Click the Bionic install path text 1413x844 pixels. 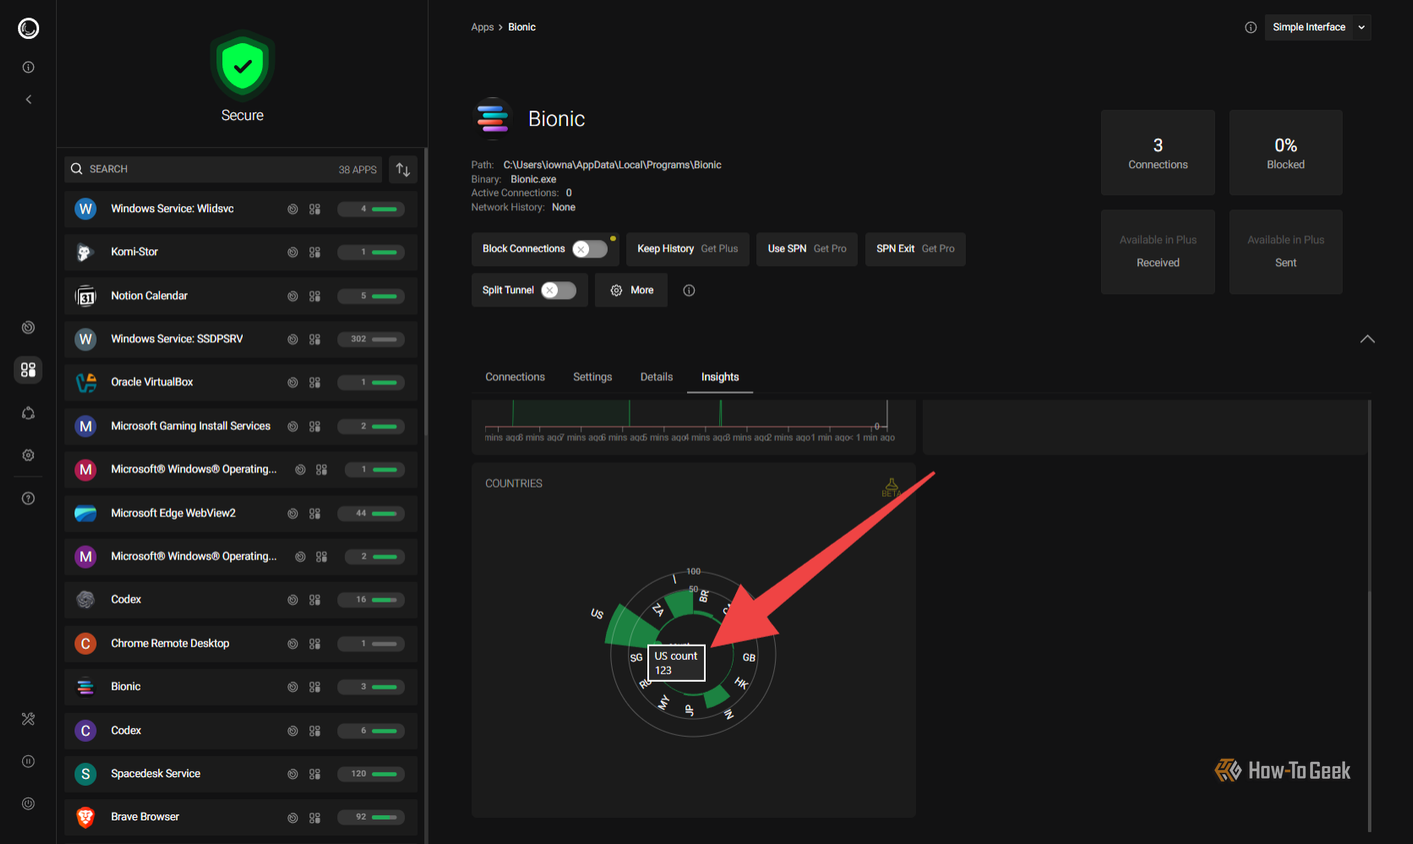[x=612, y=165]
